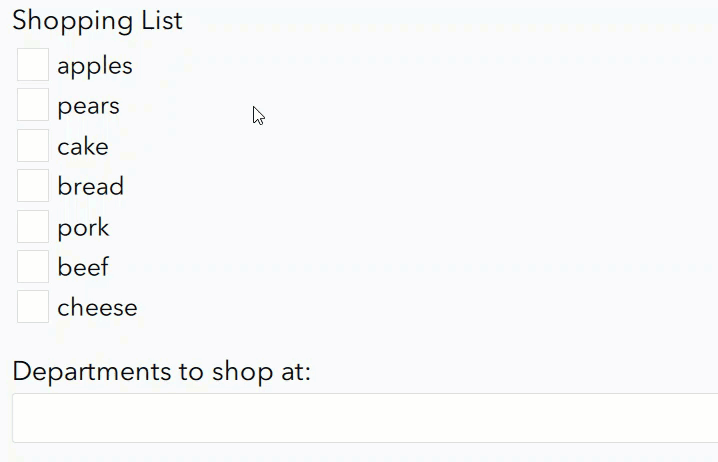Click the 'cake' label text

coord(83,147)
